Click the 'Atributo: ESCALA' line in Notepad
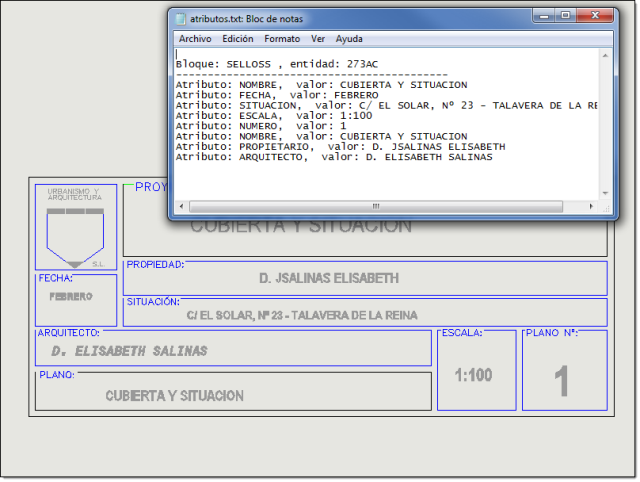 tap(274, 116)
